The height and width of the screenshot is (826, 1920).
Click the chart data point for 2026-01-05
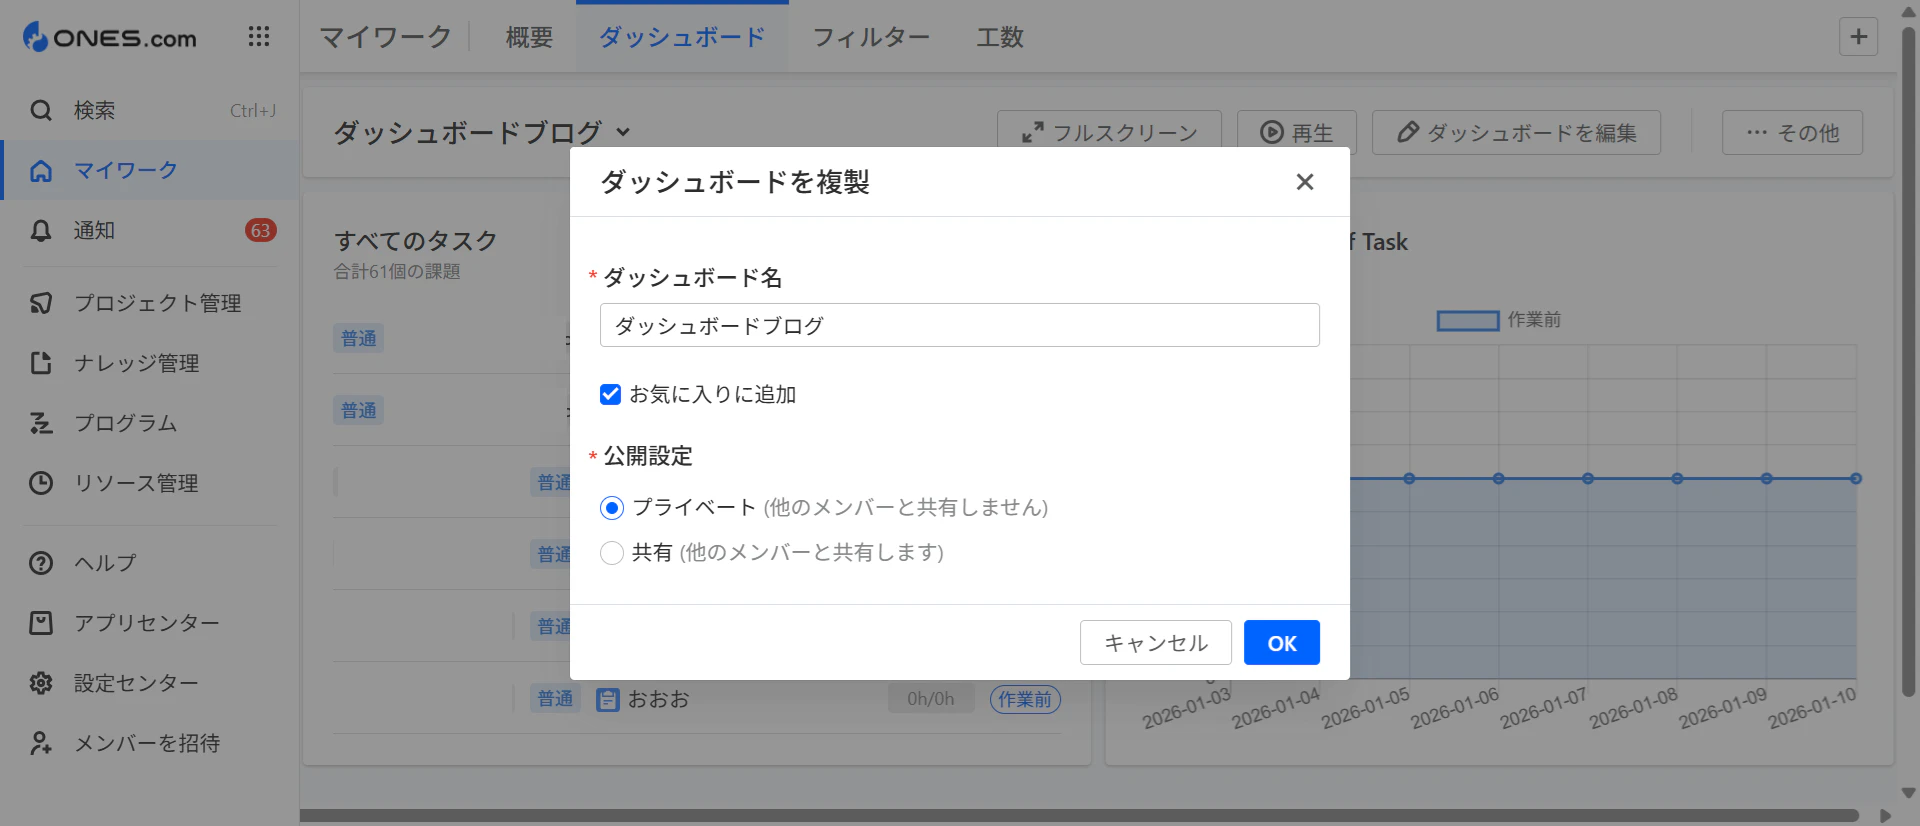click(1409, 479)
